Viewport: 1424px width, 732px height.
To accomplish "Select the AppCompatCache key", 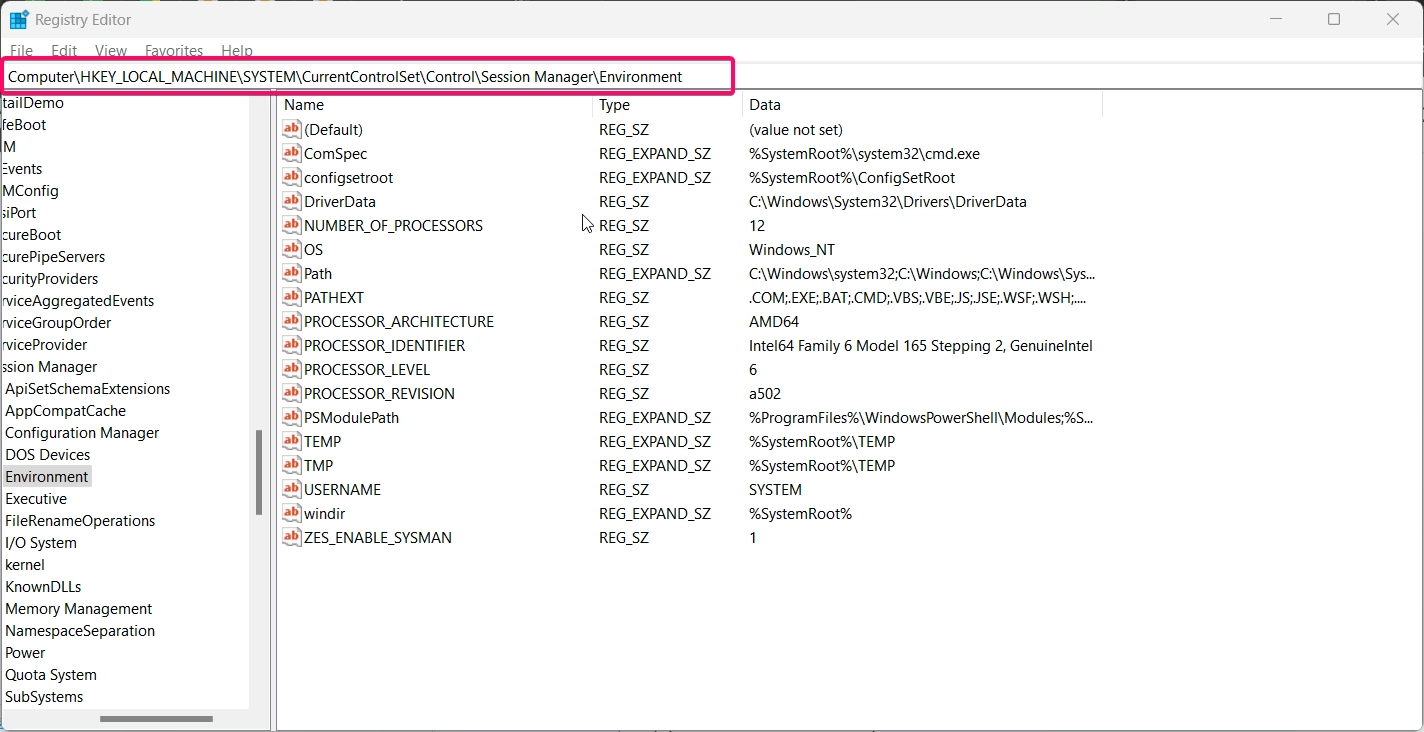I will coord(66,411).
